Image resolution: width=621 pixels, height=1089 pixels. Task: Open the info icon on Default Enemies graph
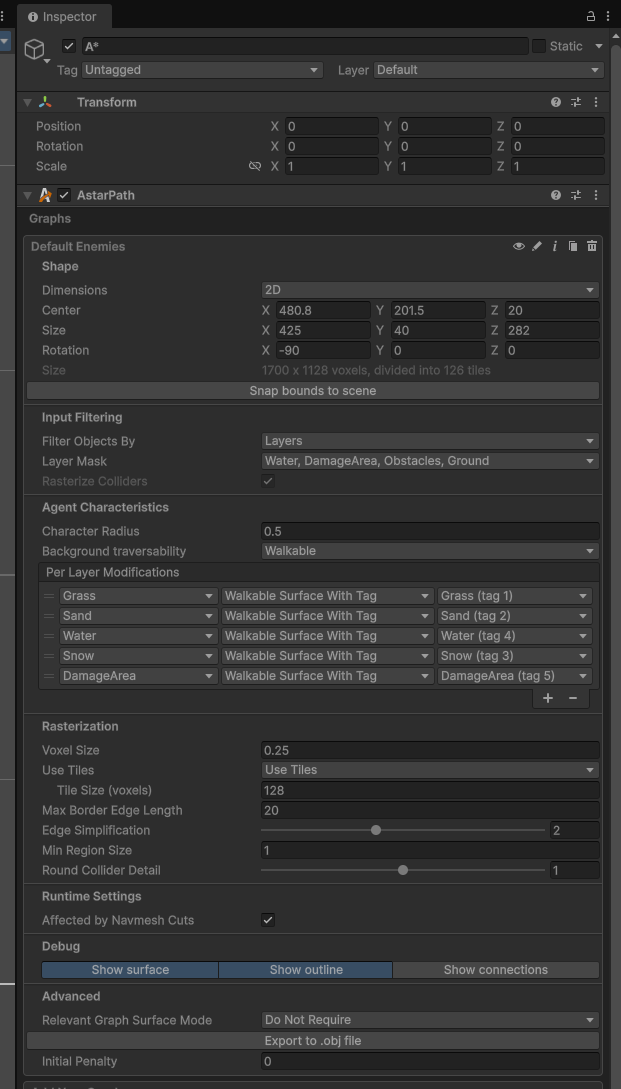tap(555, 246)
